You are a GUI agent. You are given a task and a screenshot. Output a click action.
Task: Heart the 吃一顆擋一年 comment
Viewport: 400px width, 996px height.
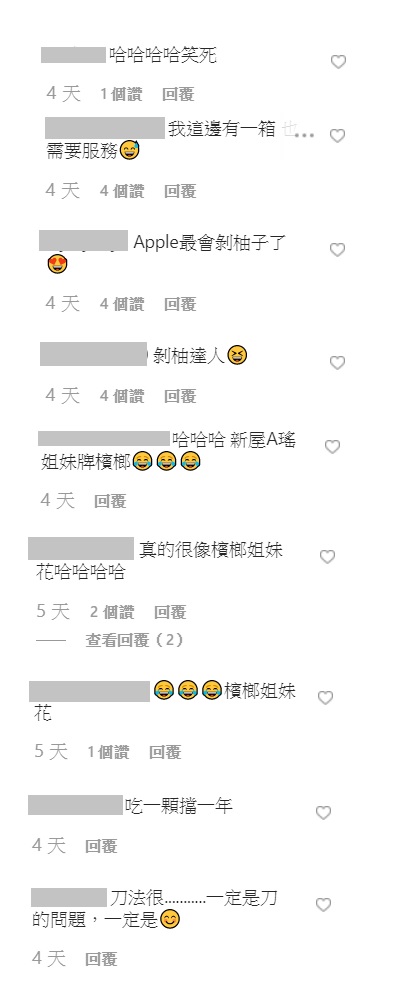click(x=323, y=812)
